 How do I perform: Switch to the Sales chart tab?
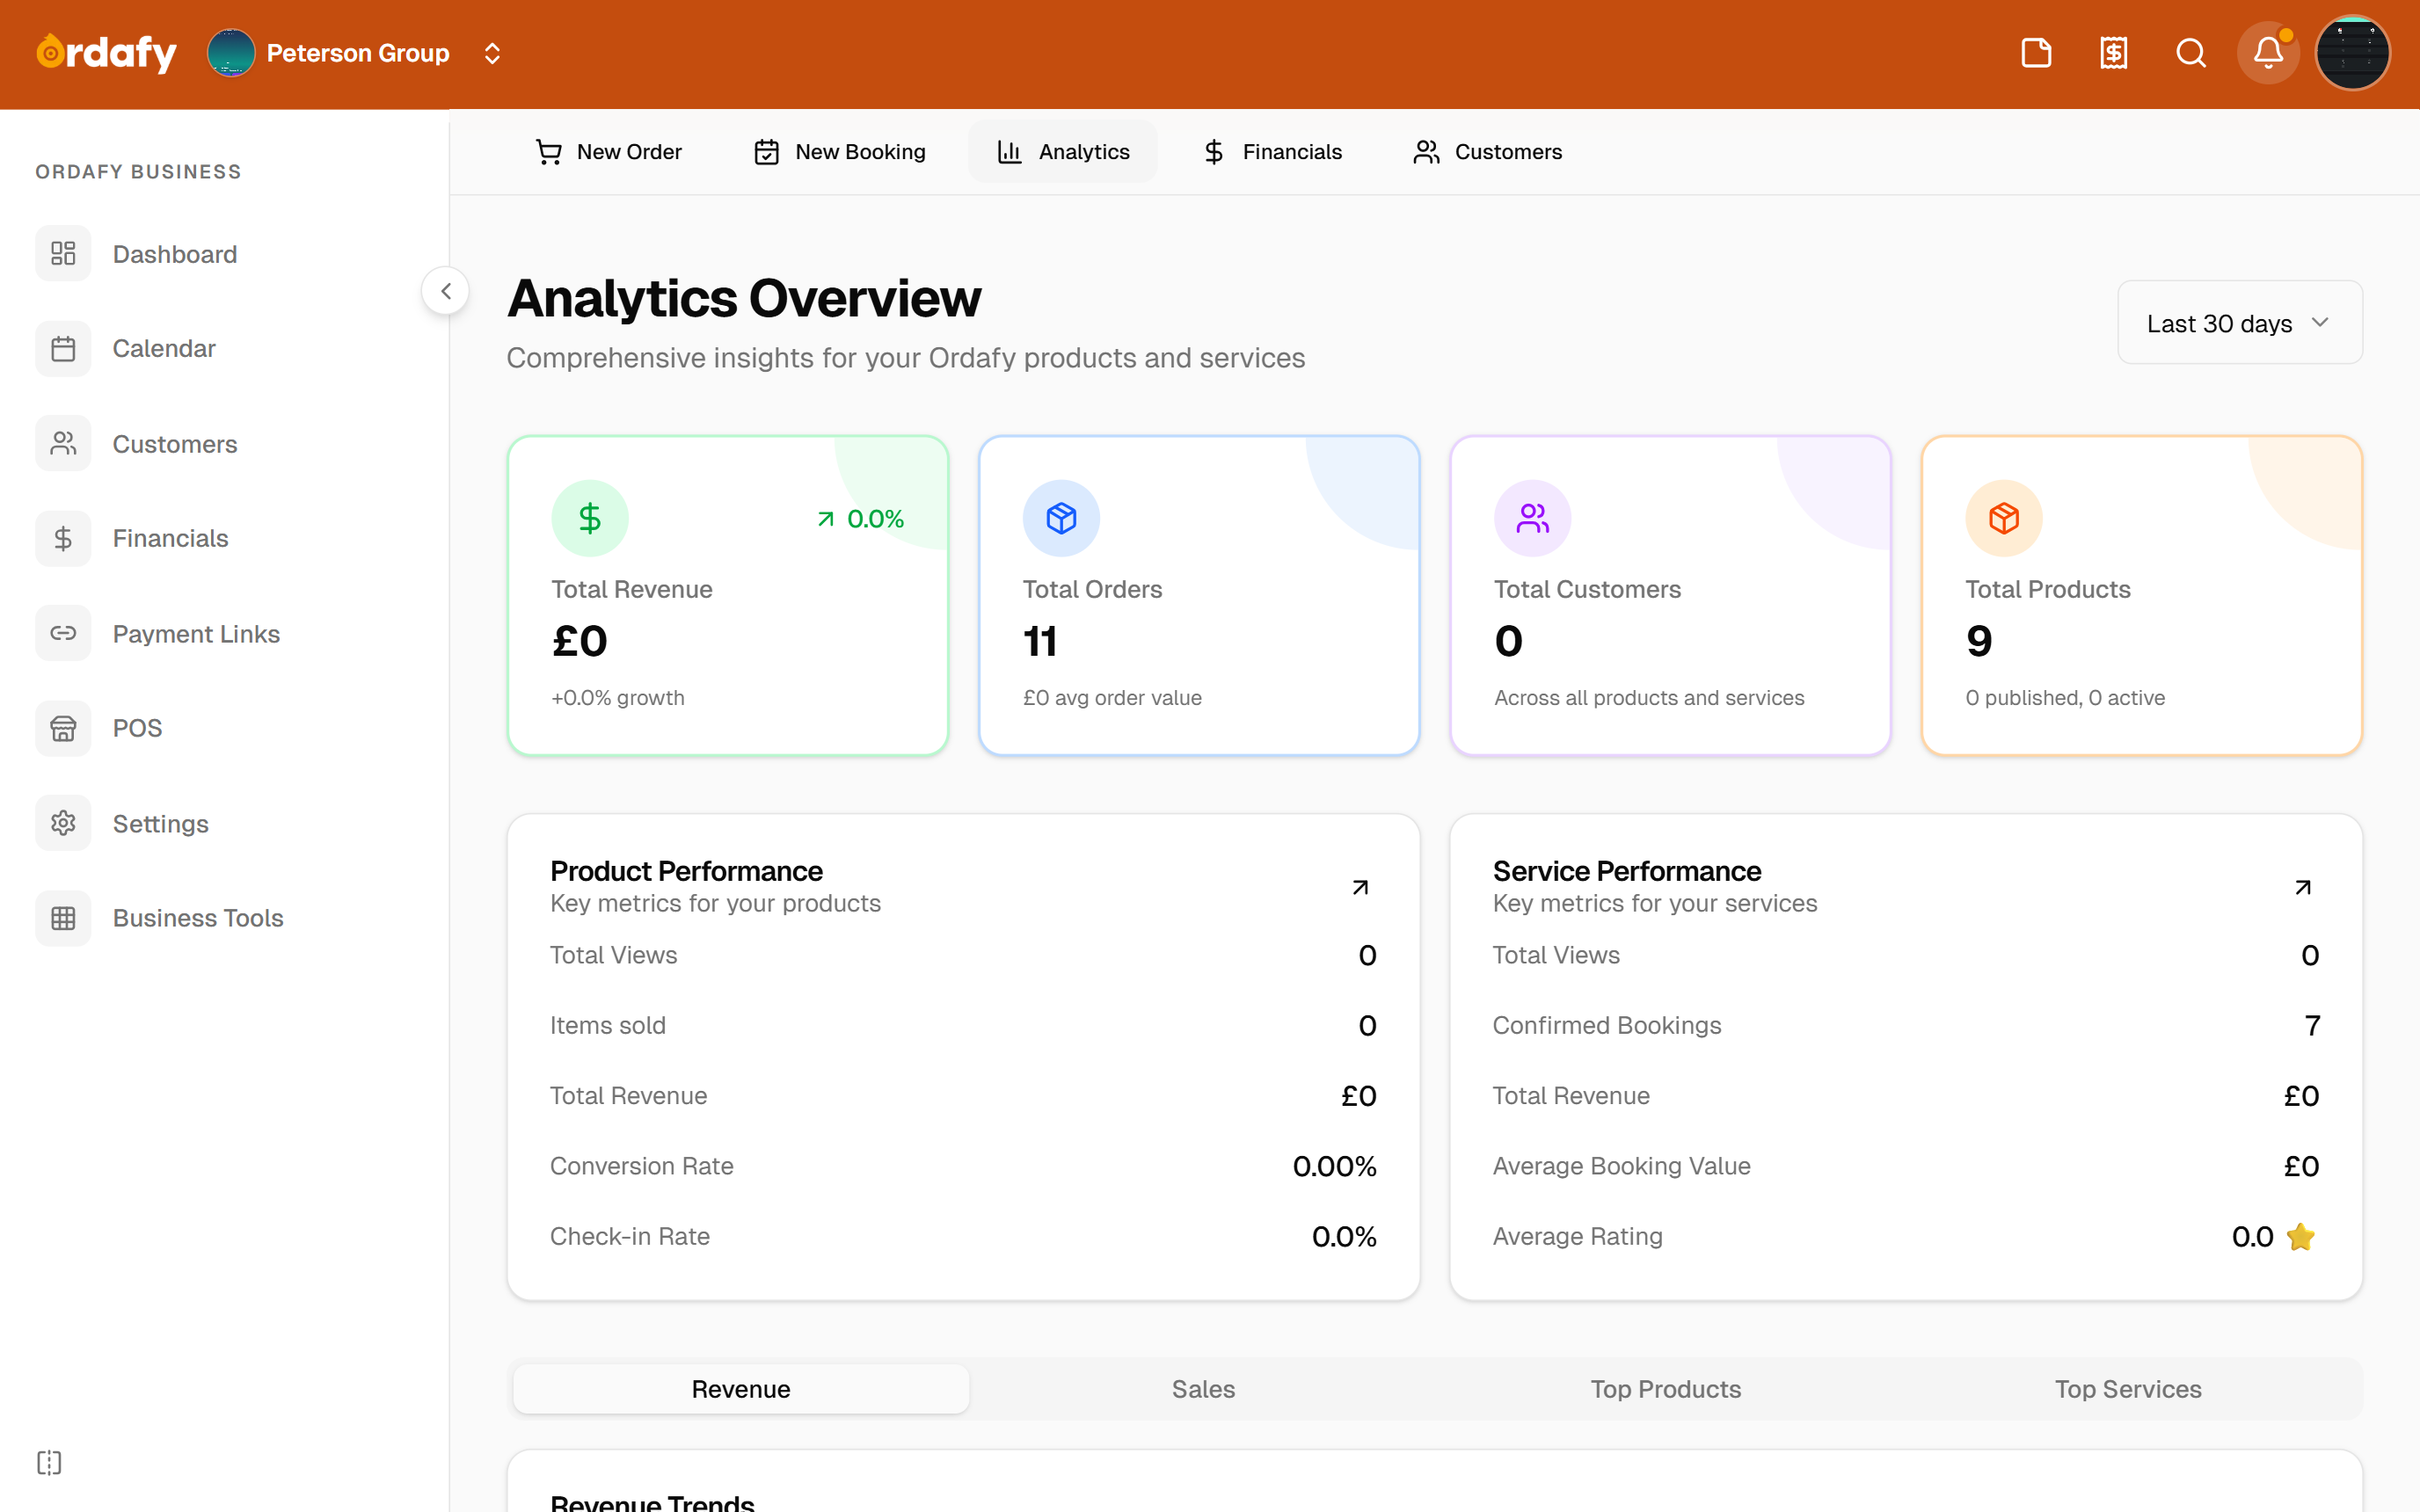[x=1203, y=1389]
